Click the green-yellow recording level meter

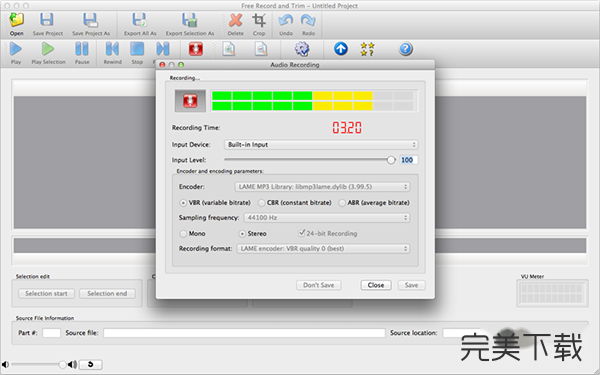(315, 101)
